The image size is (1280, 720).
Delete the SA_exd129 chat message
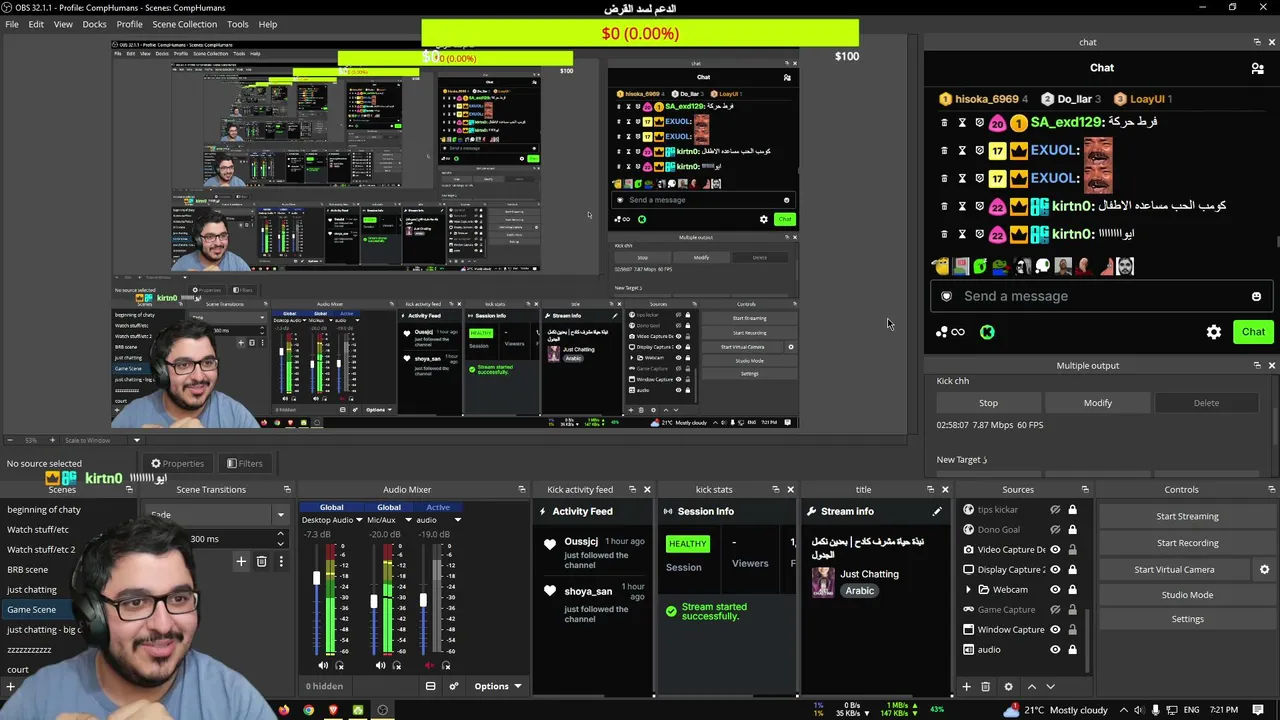tap(943, 122)
